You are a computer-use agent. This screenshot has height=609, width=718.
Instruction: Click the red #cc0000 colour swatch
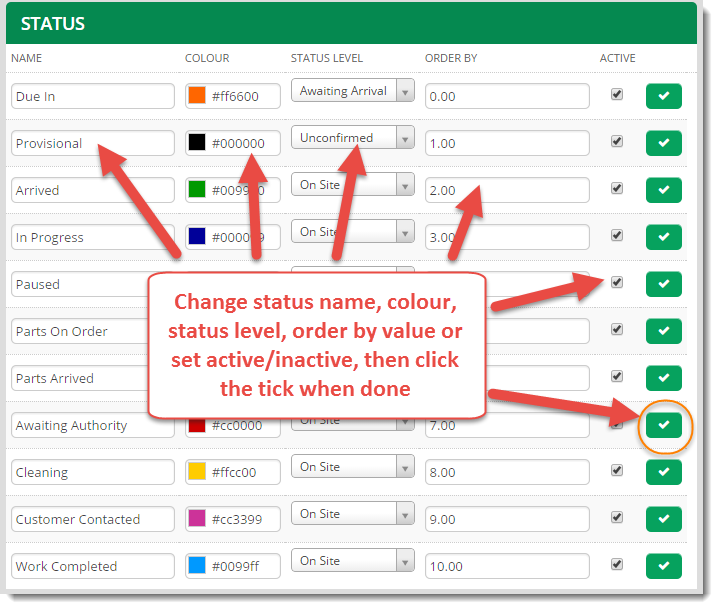click(197, 426)
